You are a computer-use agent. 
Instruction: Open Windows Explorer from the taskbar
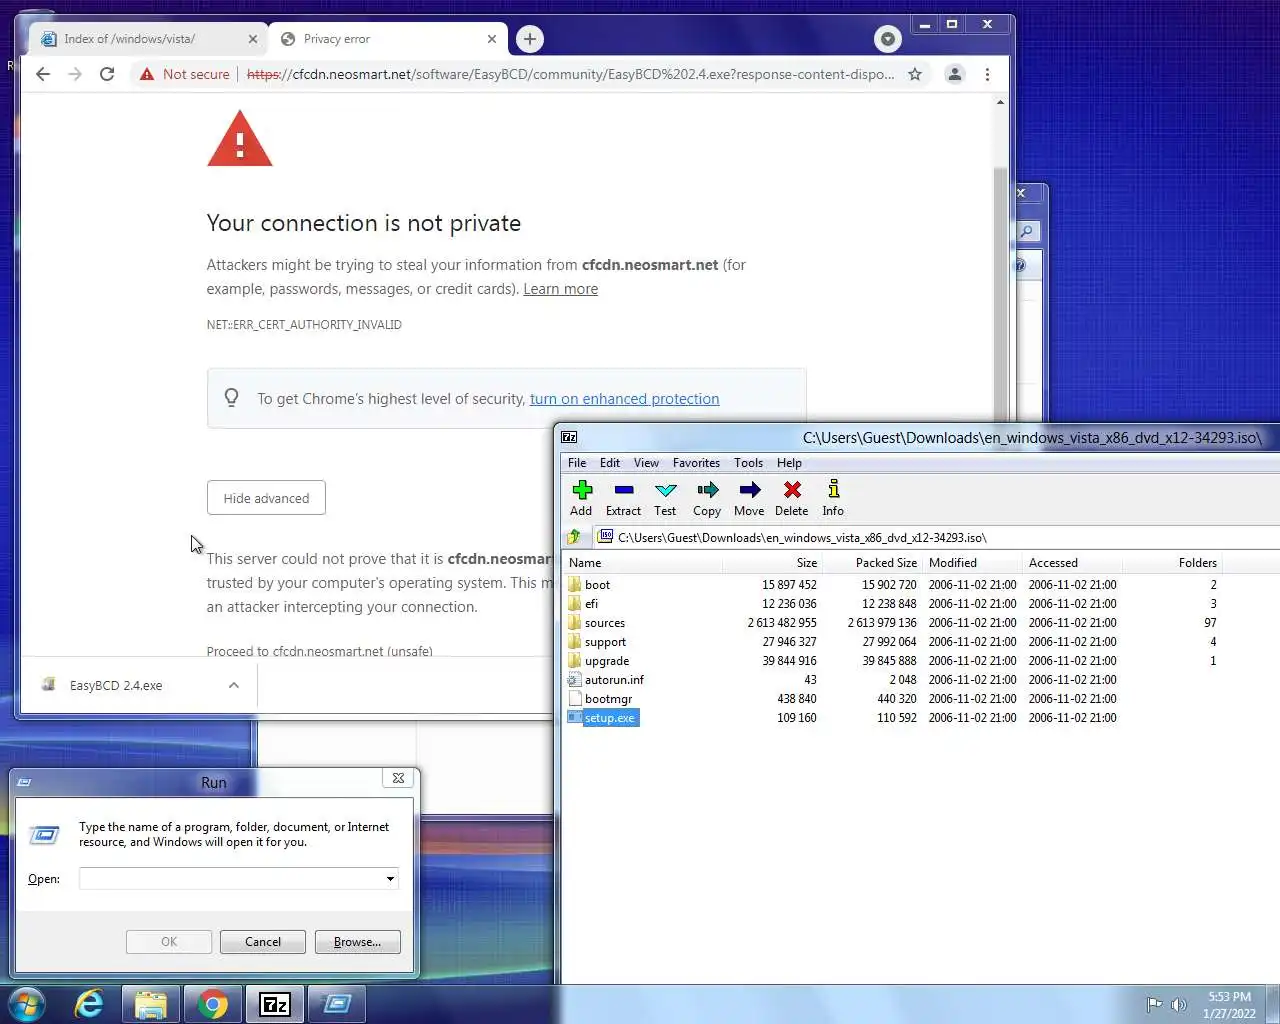(151, 1004)
